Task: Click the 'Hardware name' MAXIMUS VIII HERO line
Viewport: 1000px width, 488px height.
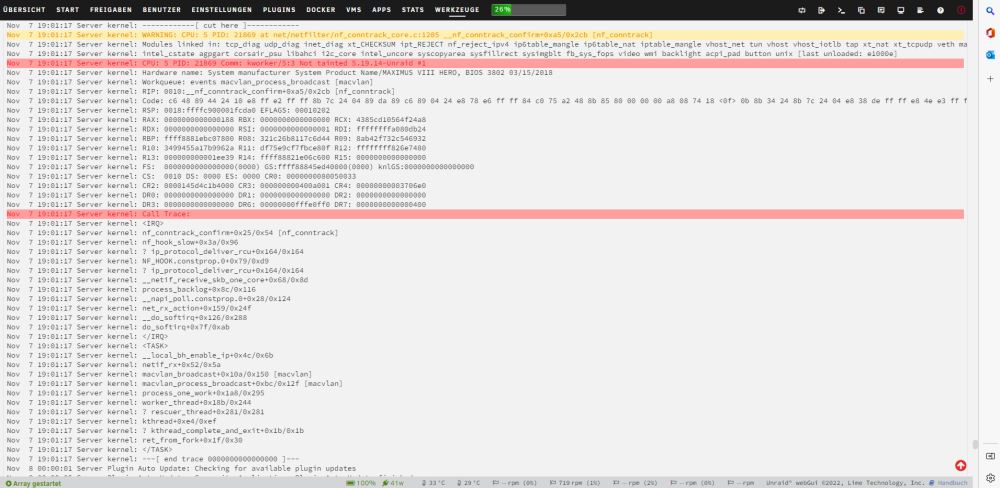Action: 279,73
